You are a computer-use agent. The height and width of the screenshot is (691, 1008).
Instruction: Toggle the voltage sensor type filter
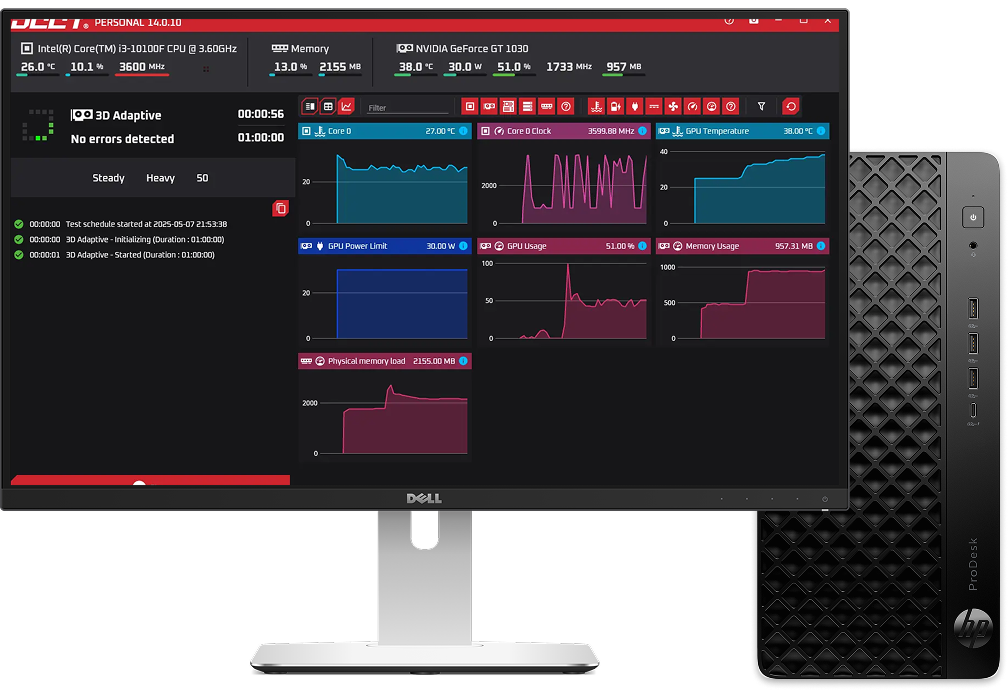click(x=615, y=106)
